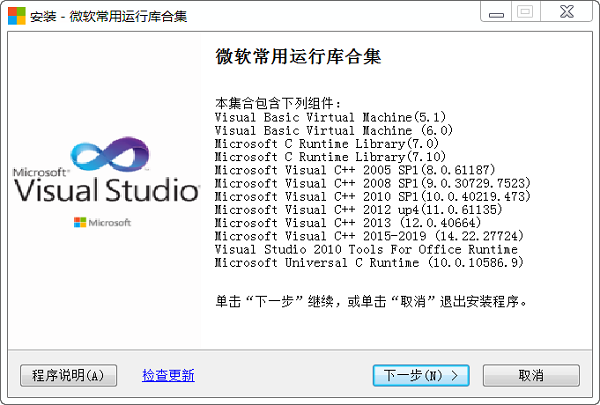Click the line Visual C++ 2010 SP1(10.0.40219.473)
This screenshot has height=405, width=600.
coord(373,196)
